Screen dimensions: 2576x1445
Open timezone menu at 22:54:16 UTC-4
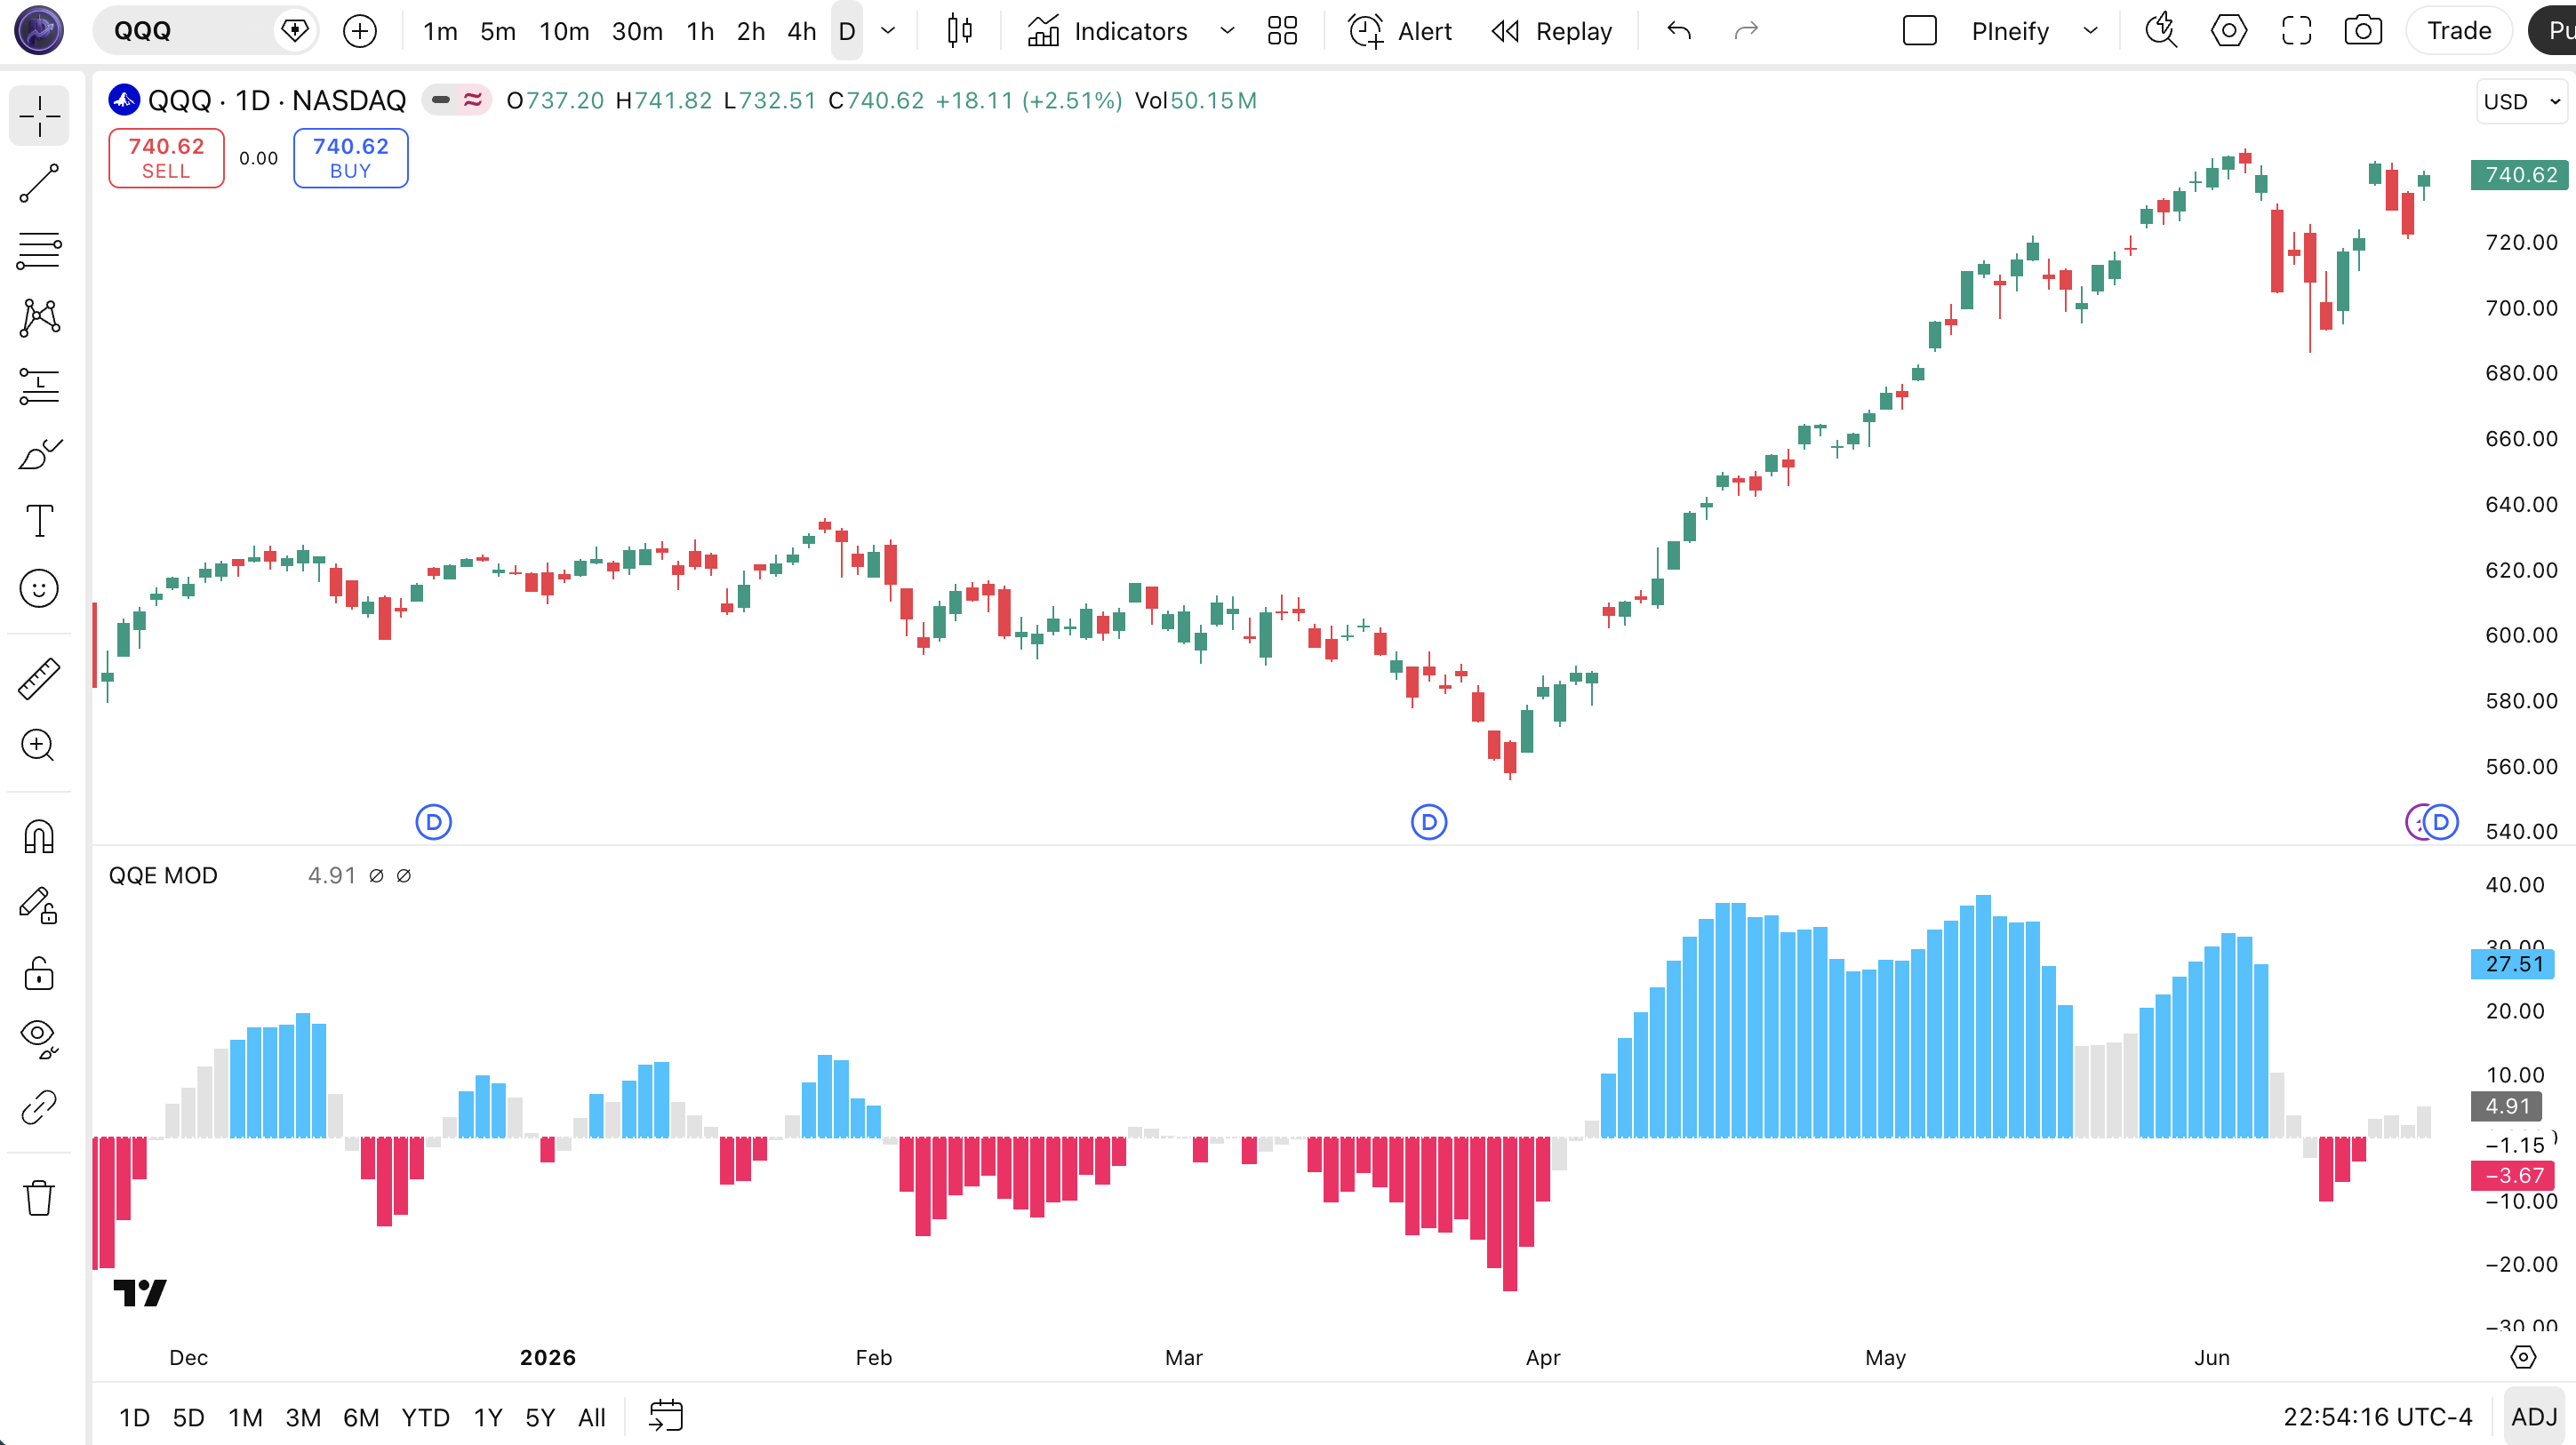[x=2377, y=1417]
